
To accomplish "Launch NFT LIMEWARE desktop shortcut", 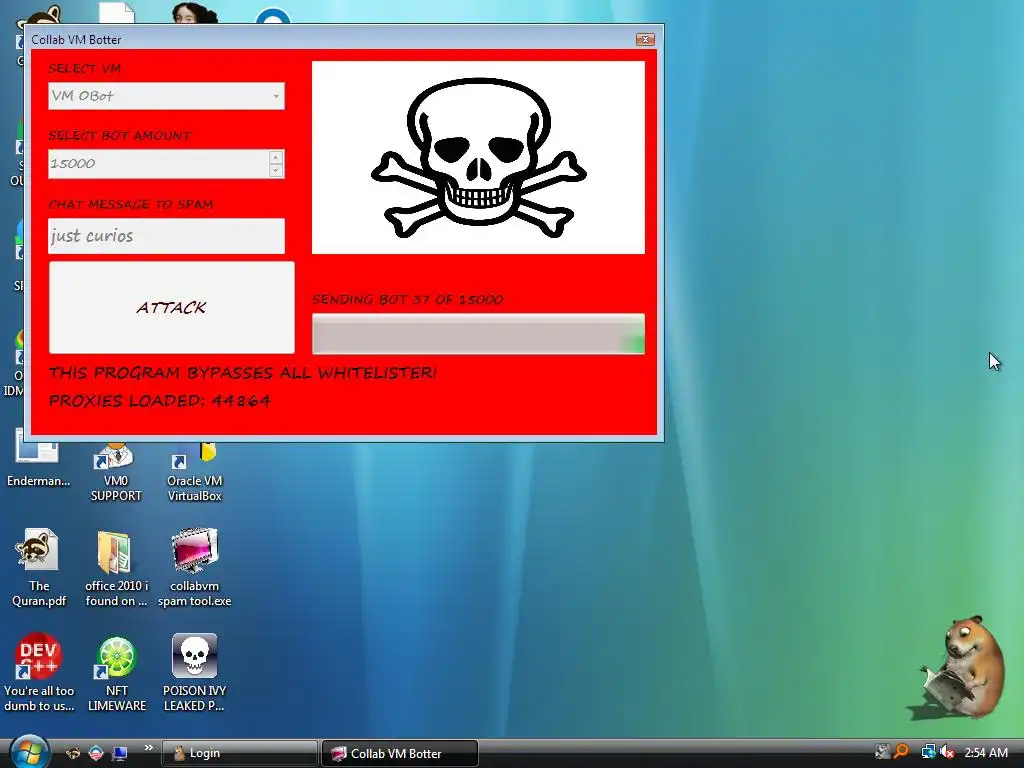I will [x=117, y=672].
